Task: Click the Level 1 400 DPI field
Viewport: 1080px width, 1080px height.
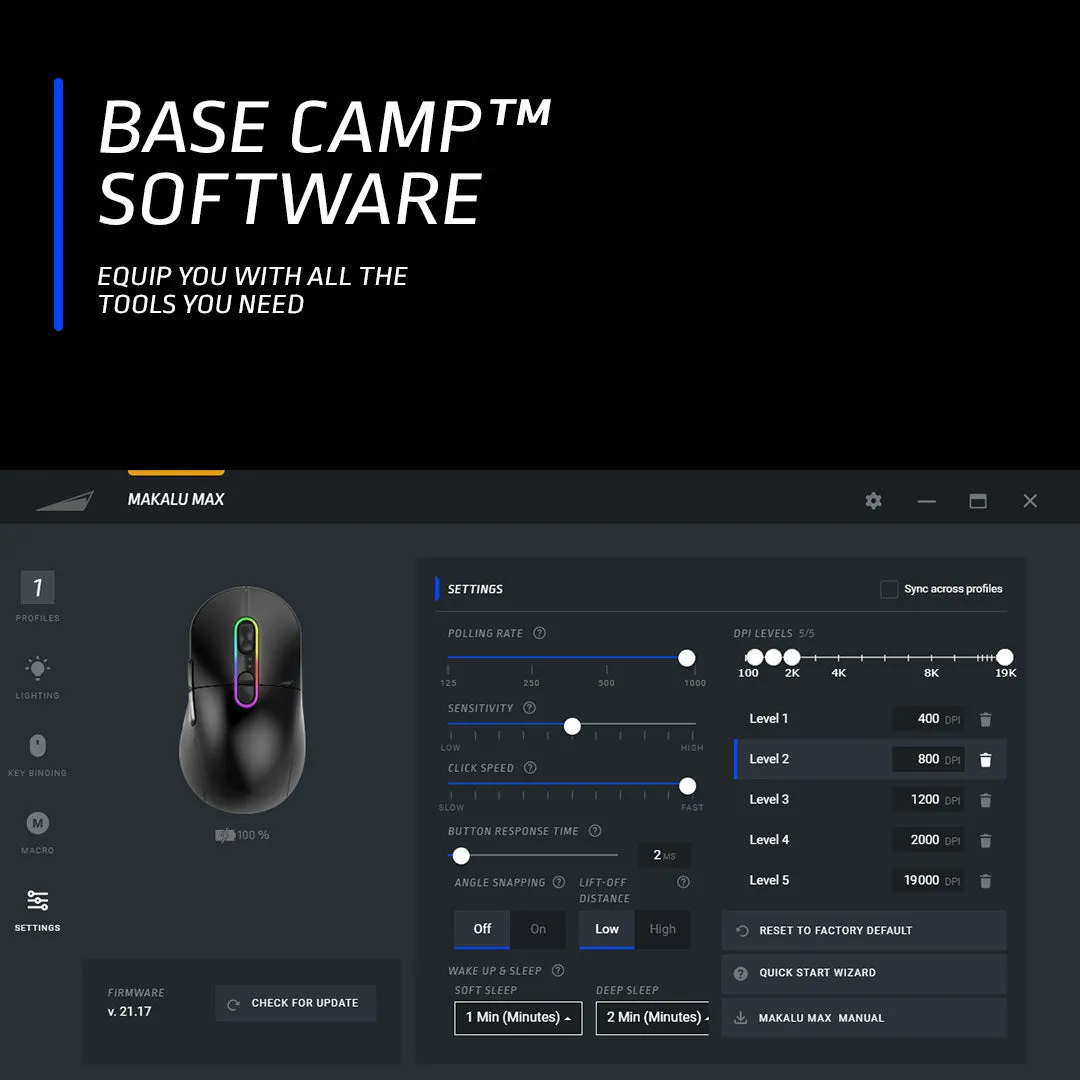Action: coord(928,719)
